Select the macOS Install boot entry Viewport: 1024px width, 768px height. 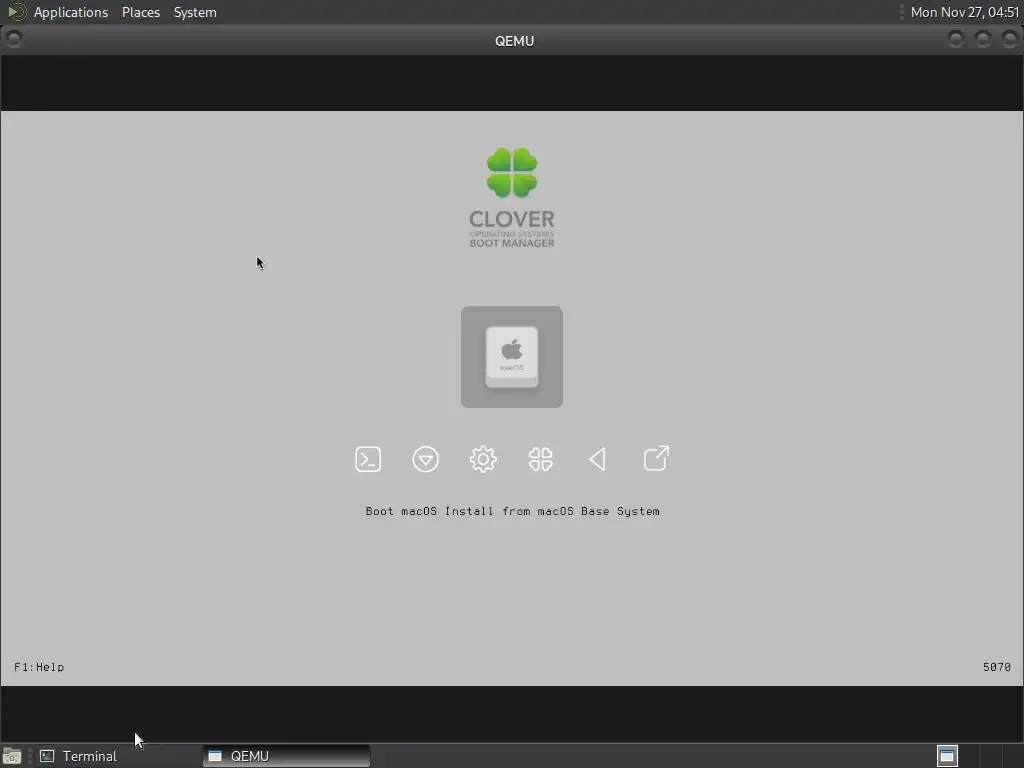pyautogui.click(x=511, y=357)
